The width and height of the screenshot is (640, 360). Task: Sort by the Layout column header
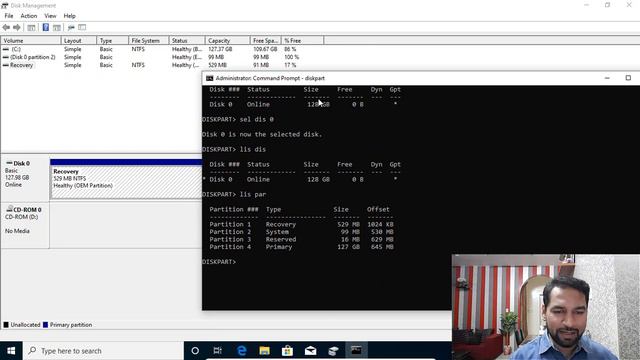pyautogui.click(x=79, y=41)
